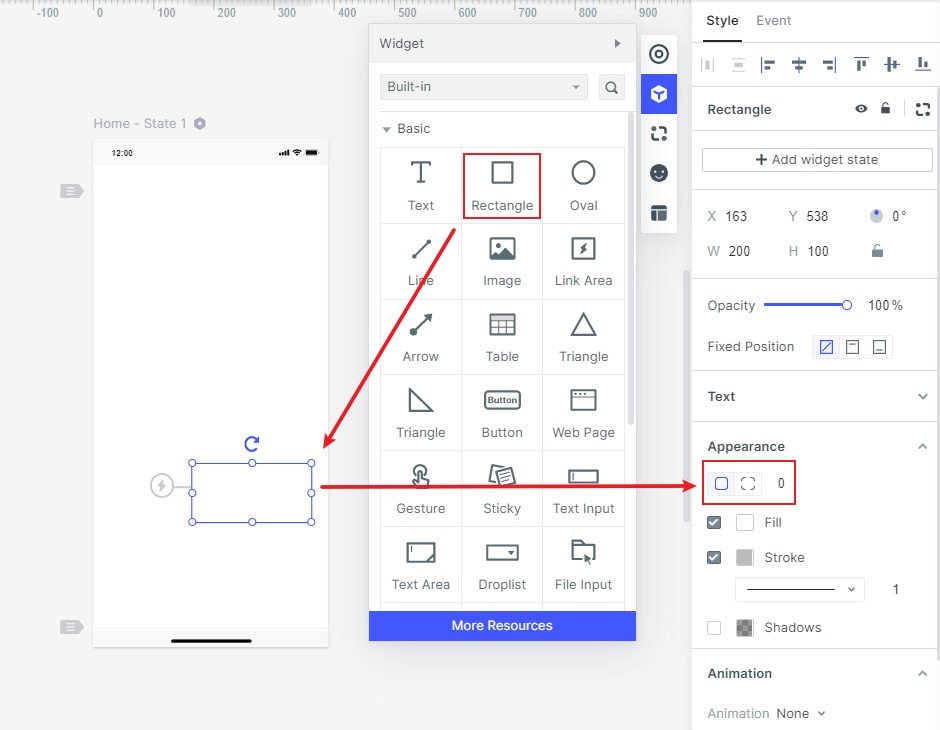
Task: Choose the File Input widget
Action: pos(583,565)
